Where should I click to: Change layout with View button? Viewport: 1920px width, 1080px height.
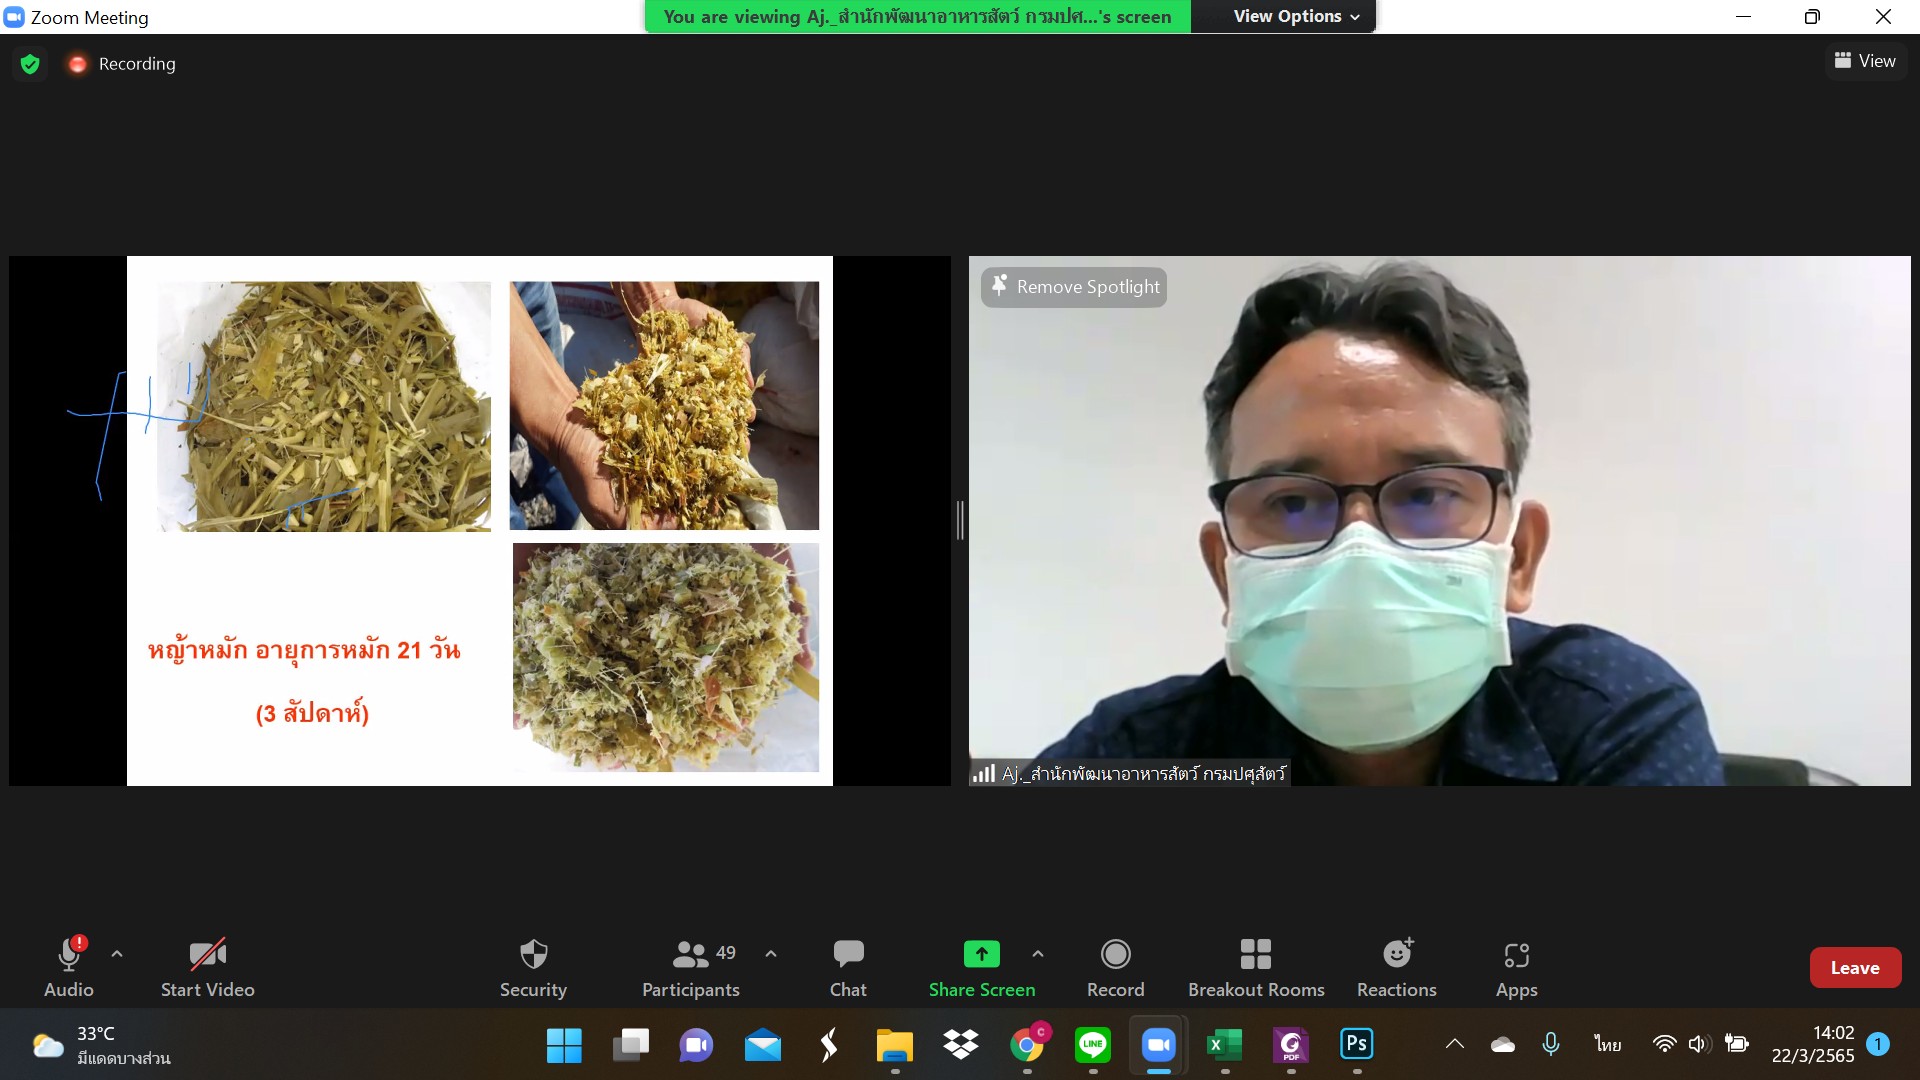pos(1866,61)
